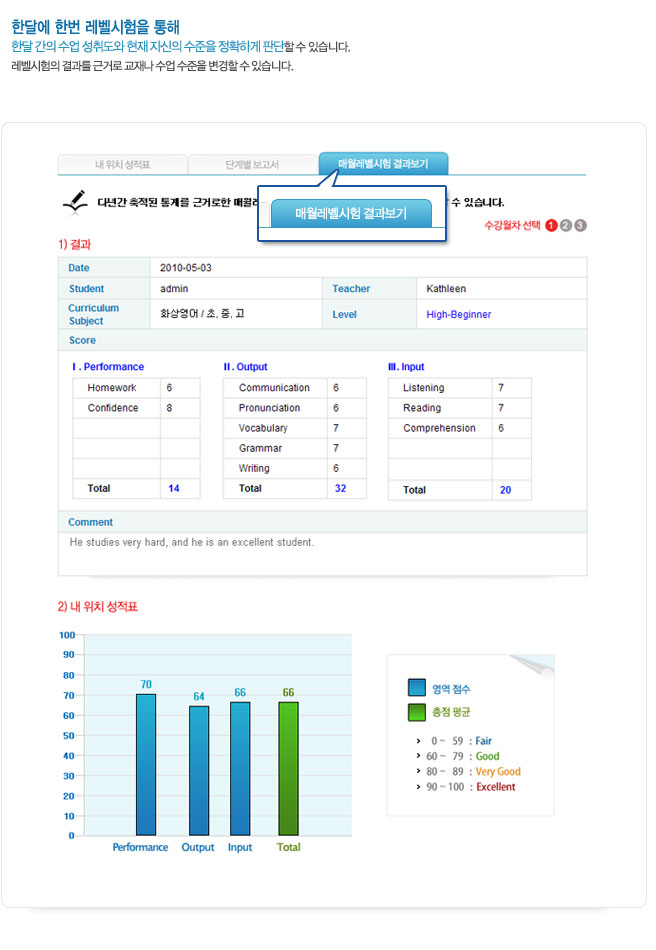The height and width of the screenshot is (950, 656).
Task: Click the Output bar in the chart
Action: pos(199,771)
